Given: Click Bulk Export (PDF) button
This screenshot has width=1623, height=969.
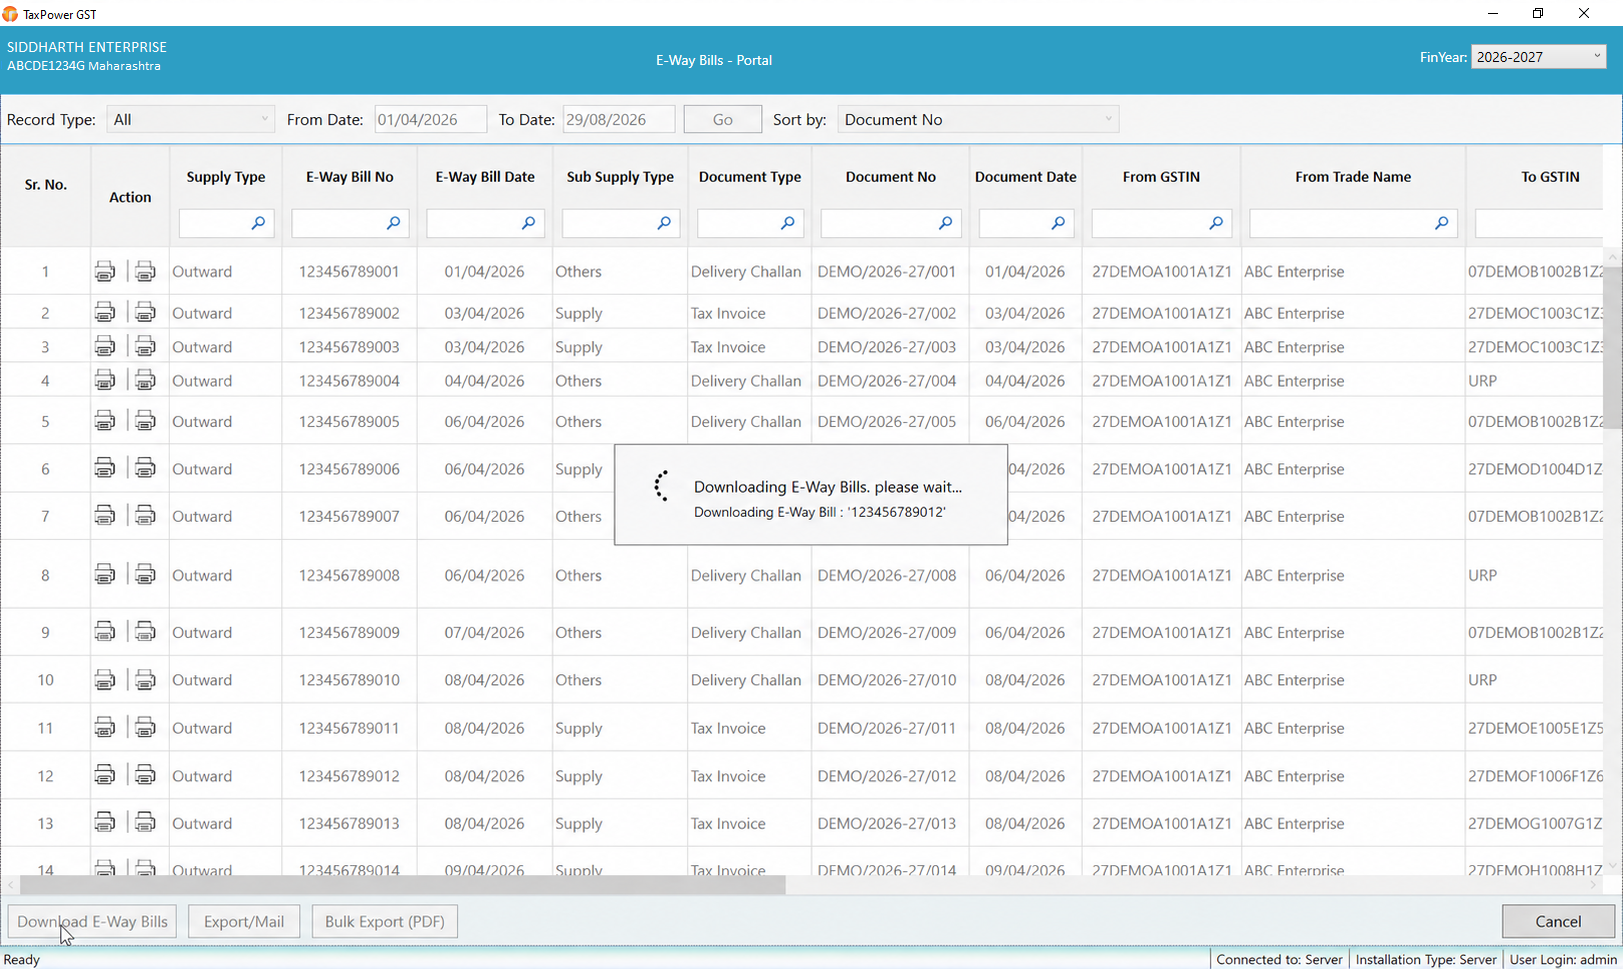Looking at the screenshot, I should point(385,921).
